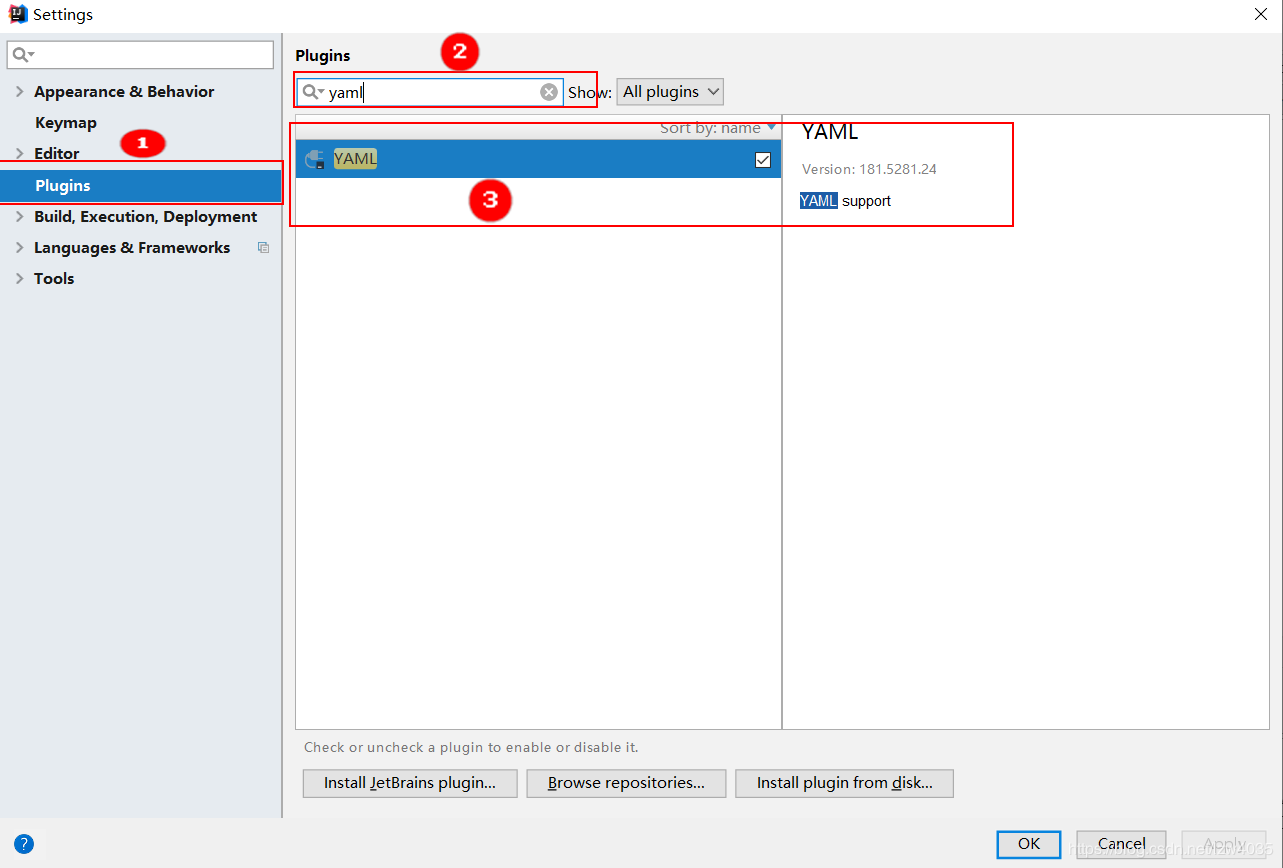Close the Settings dialog window
This screenshot has height=868, width=1283.
(x=1259, y=14)
